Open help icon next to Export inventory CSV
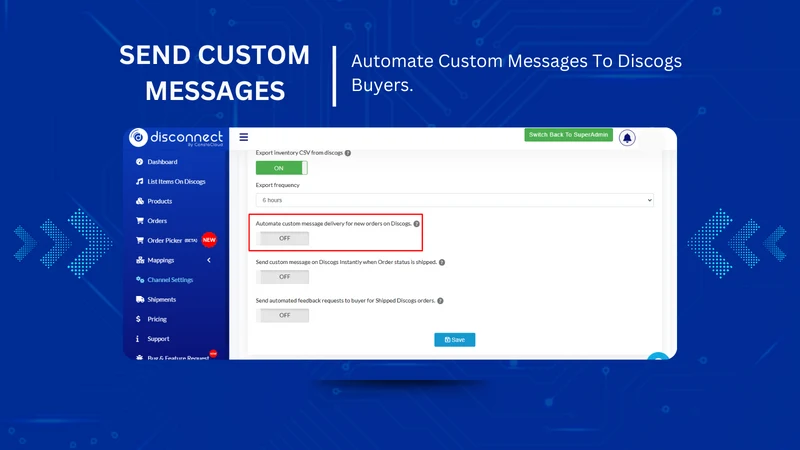The height and width of the screenshot is (450, 800). [347, 153]
